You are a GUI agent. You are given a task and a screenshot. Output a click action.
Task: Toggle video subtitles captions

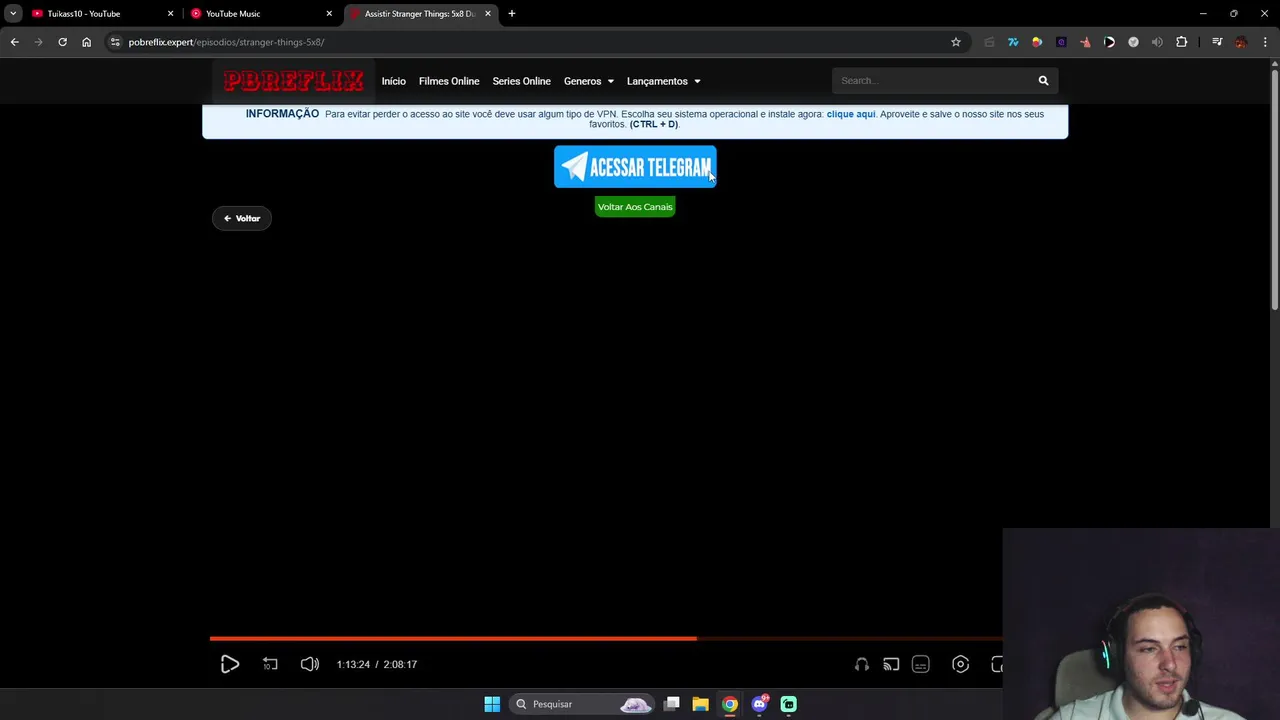pyautogui.click(x=921, y=664)
